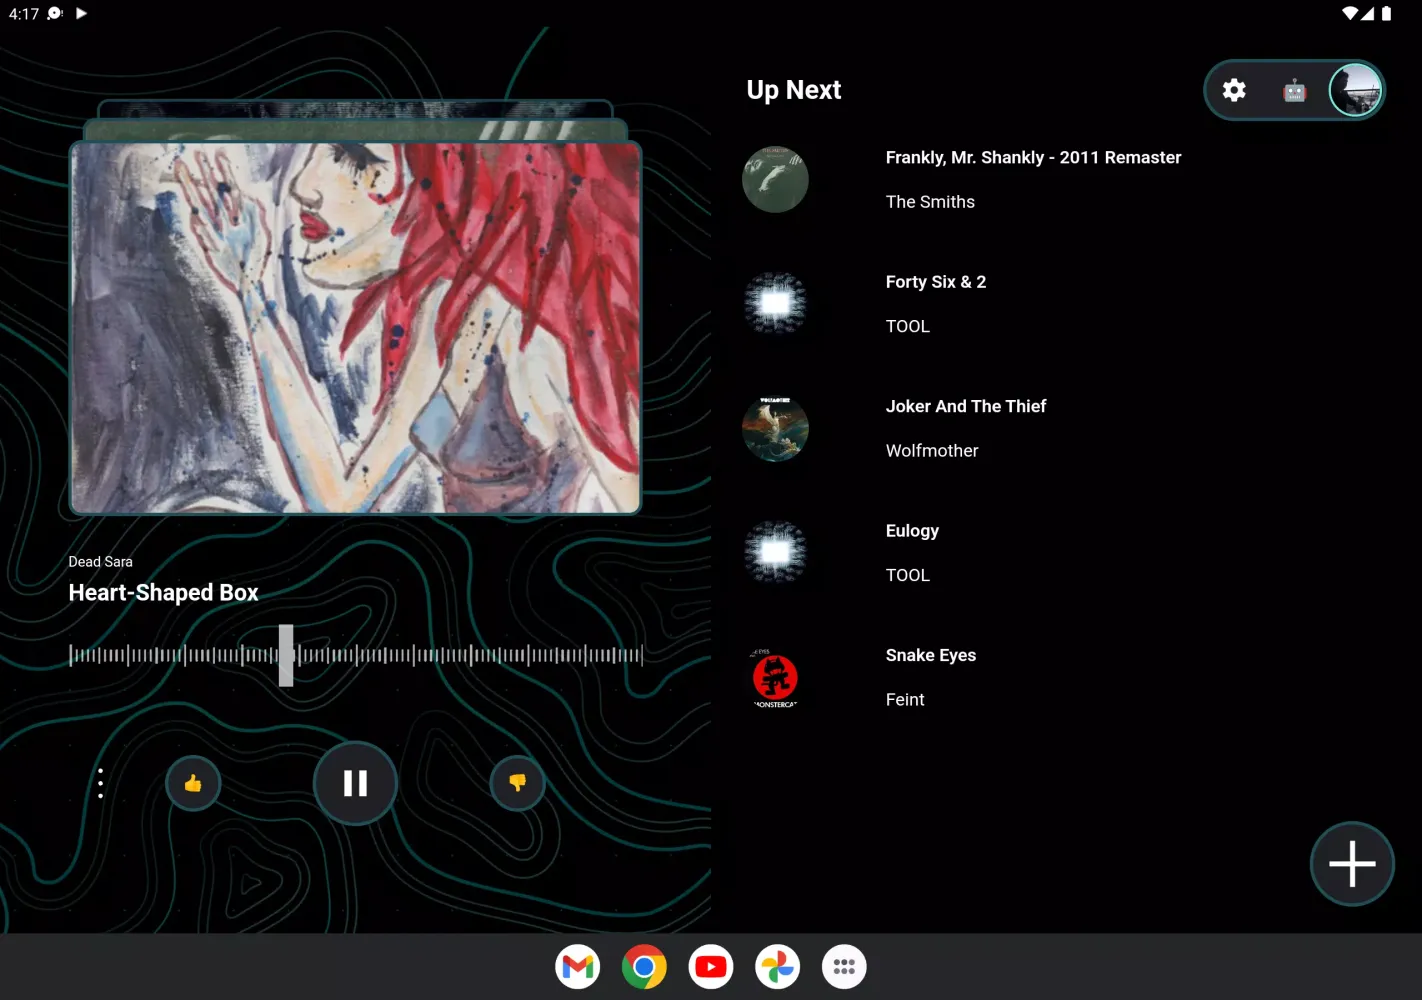Image resolution: width=1422 pixels, height=1000 pixels.
Task: Select Frankly, Mr. Shankly album thumbnail
Action: [x=775, y=180]
